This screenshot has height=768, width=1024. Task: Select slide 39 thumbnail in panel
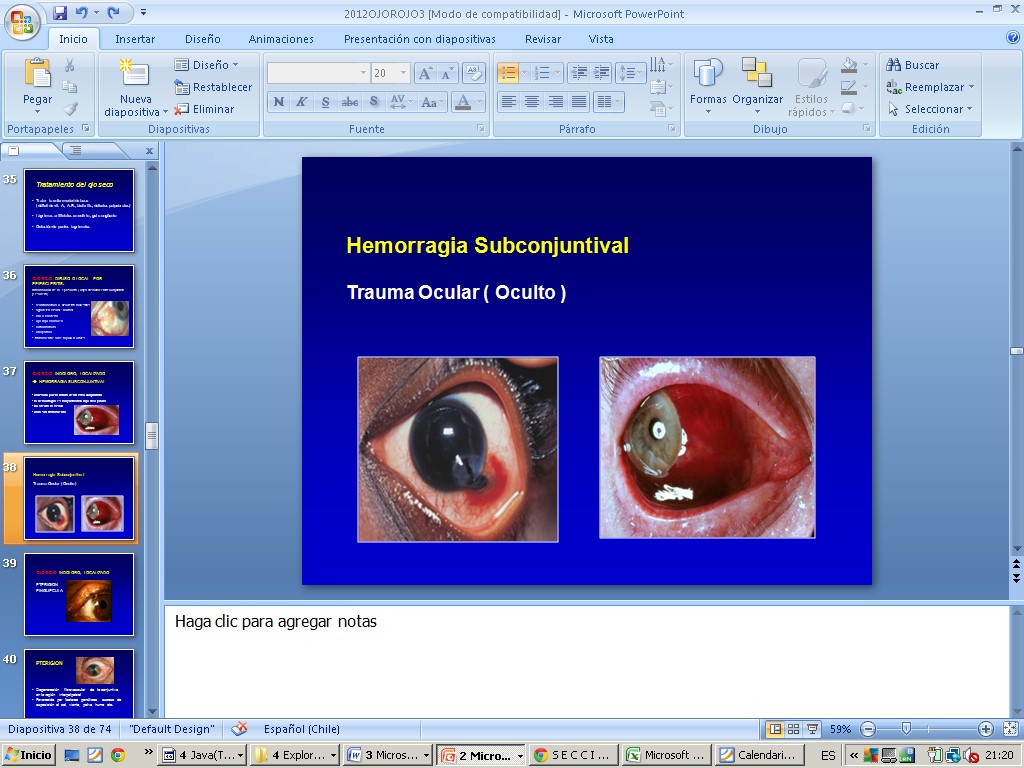point(79,594)
